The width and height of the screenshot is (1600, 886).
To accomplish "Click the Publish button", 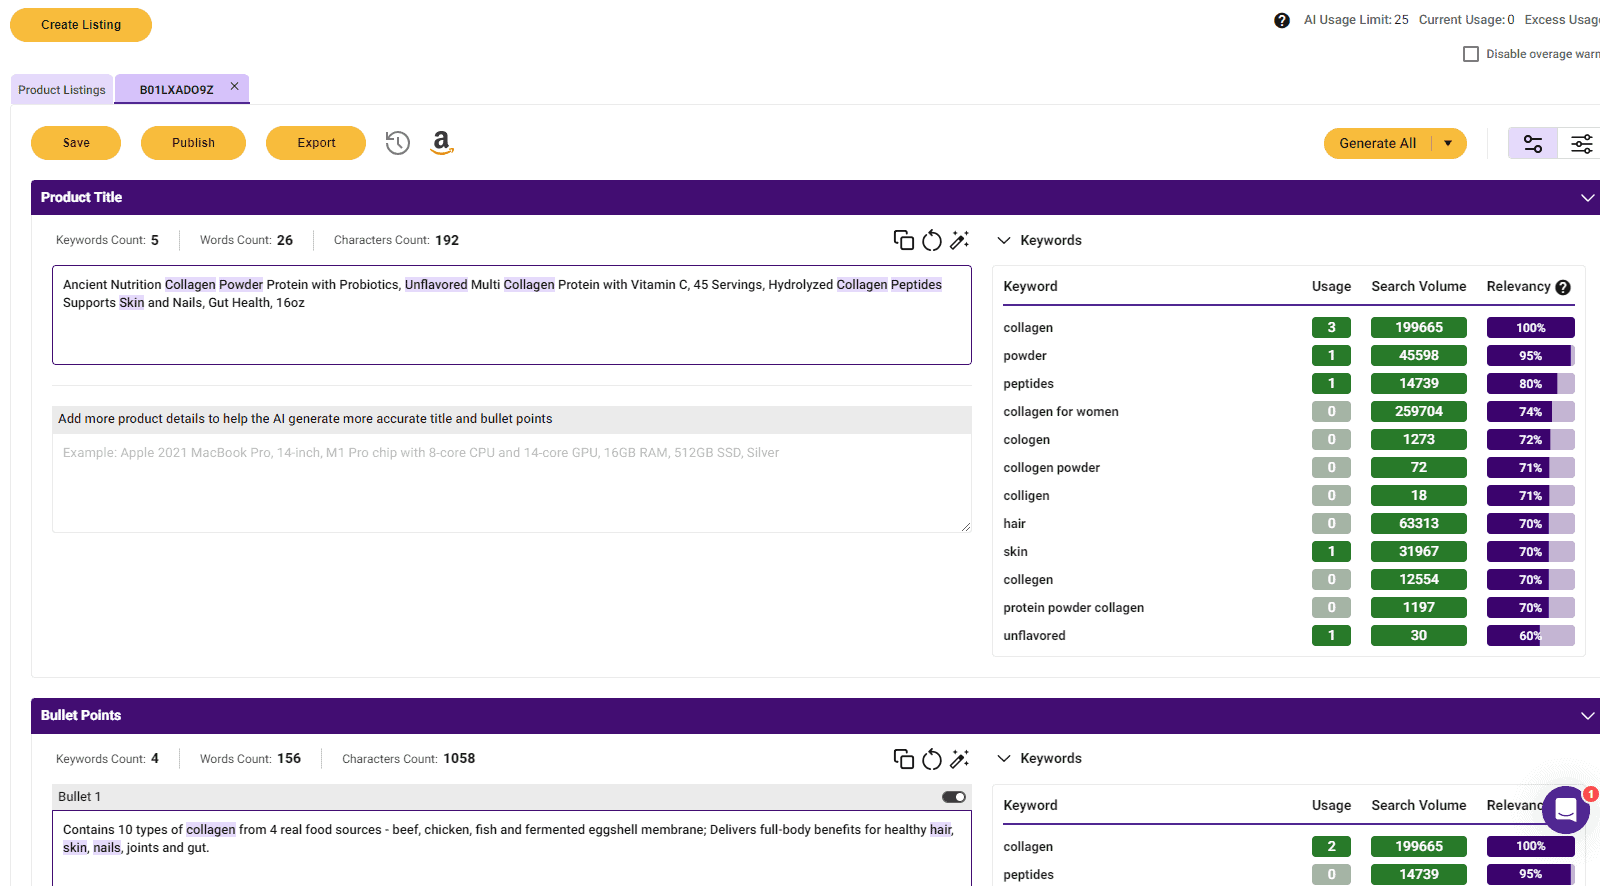I will tap(193, 143).
